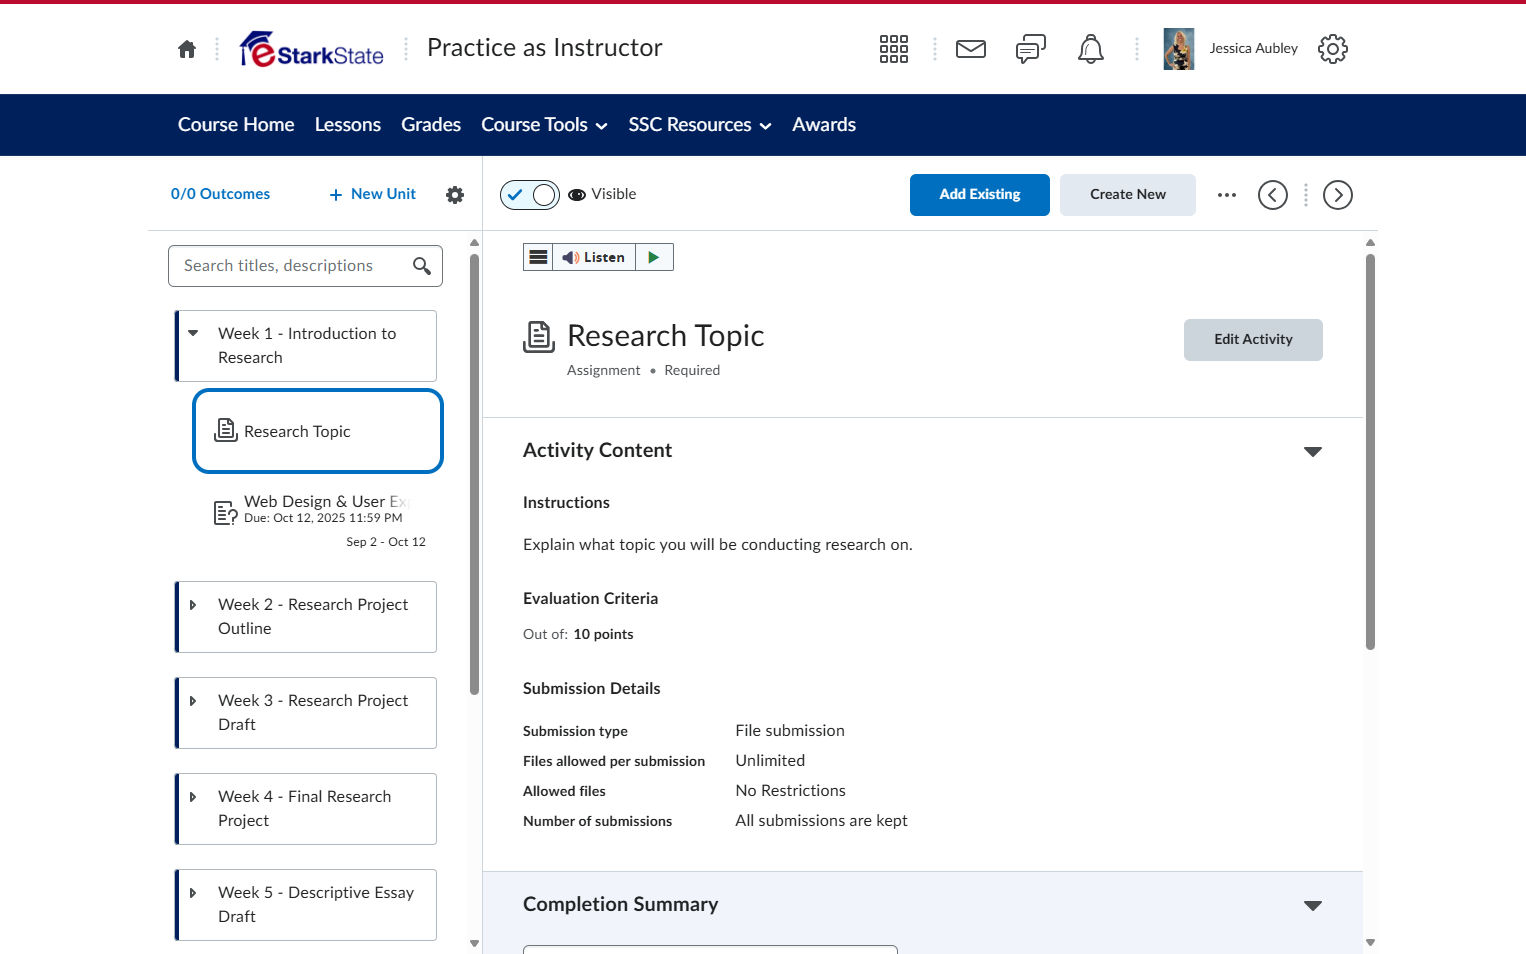Click the Add Existing button
Viewport: 1526px width, 954px height.
click(x=980, y=195)
